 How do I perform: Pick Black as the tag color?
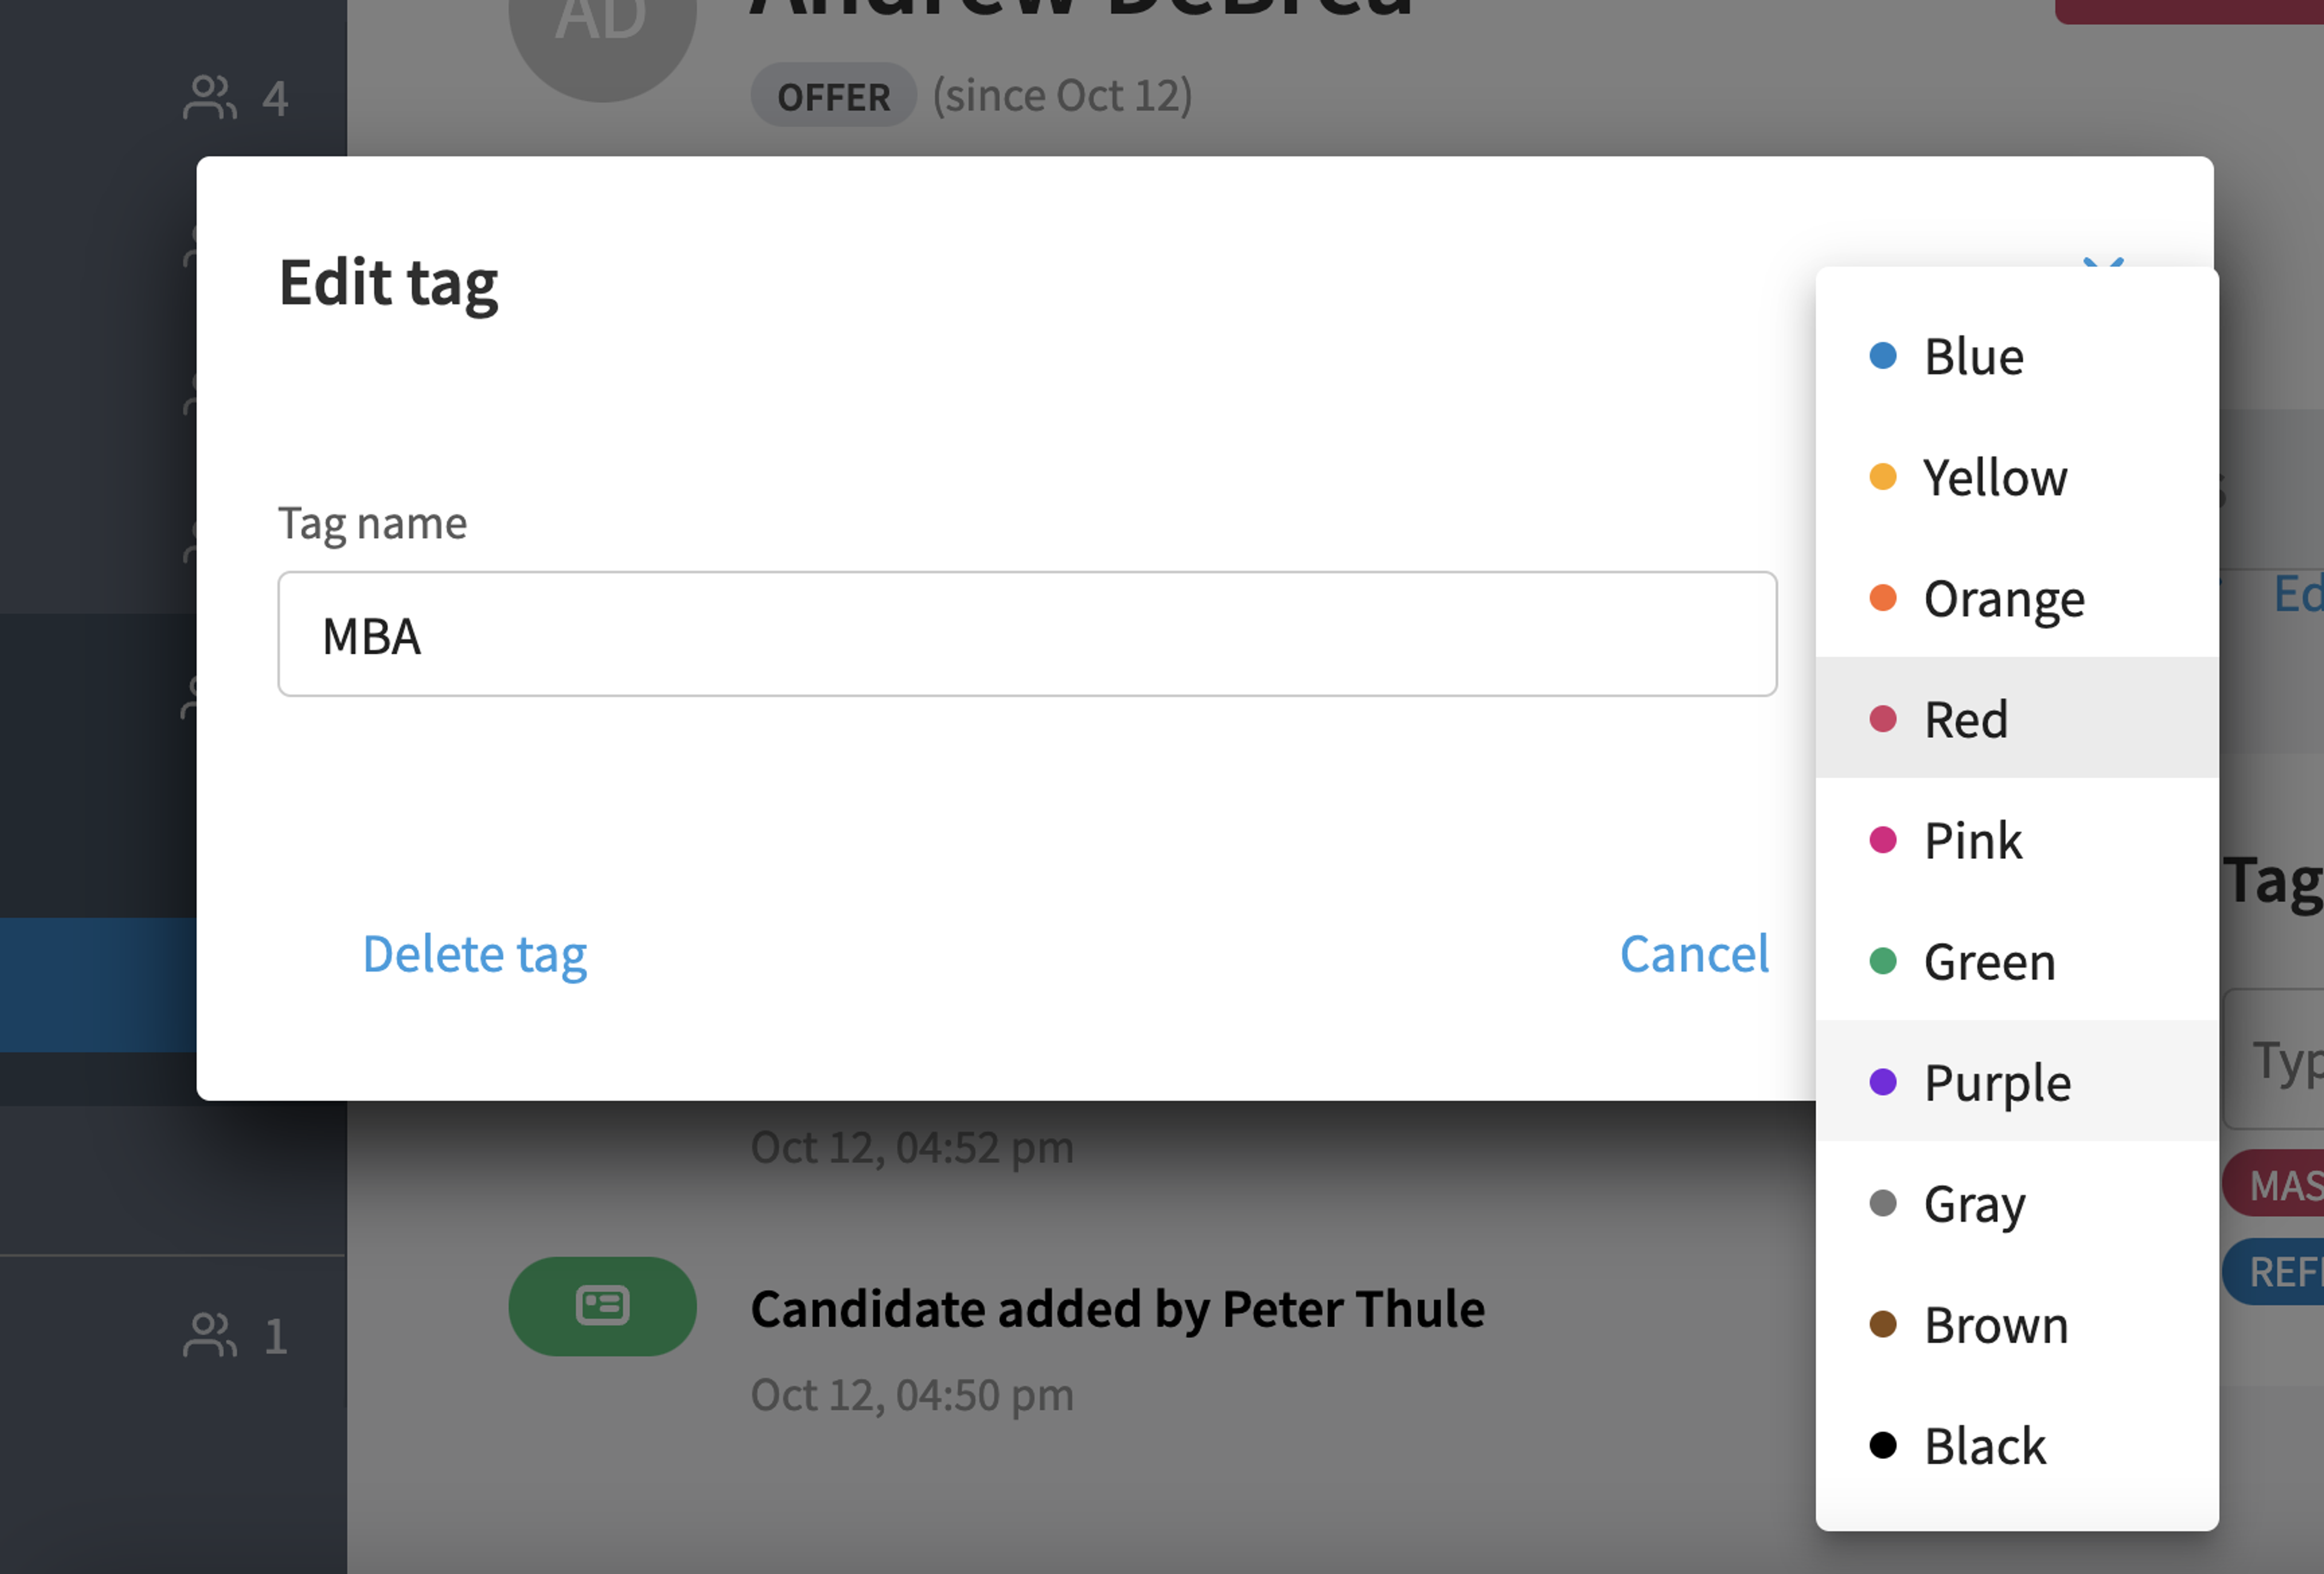click(x=2016, y=1445)
